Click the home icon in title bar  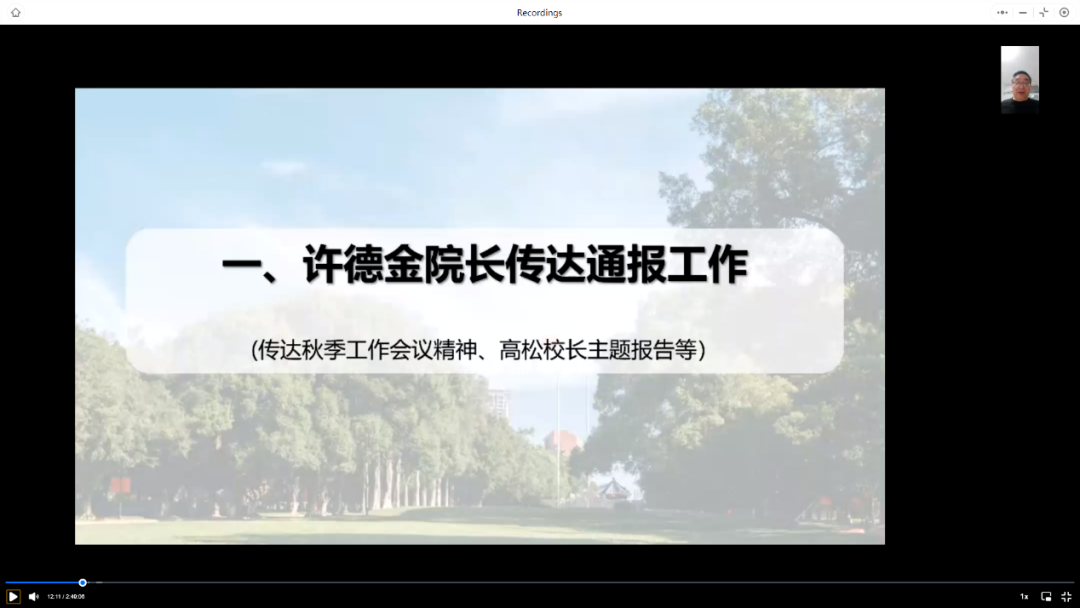pyautogui.click(x=15, y=12)
